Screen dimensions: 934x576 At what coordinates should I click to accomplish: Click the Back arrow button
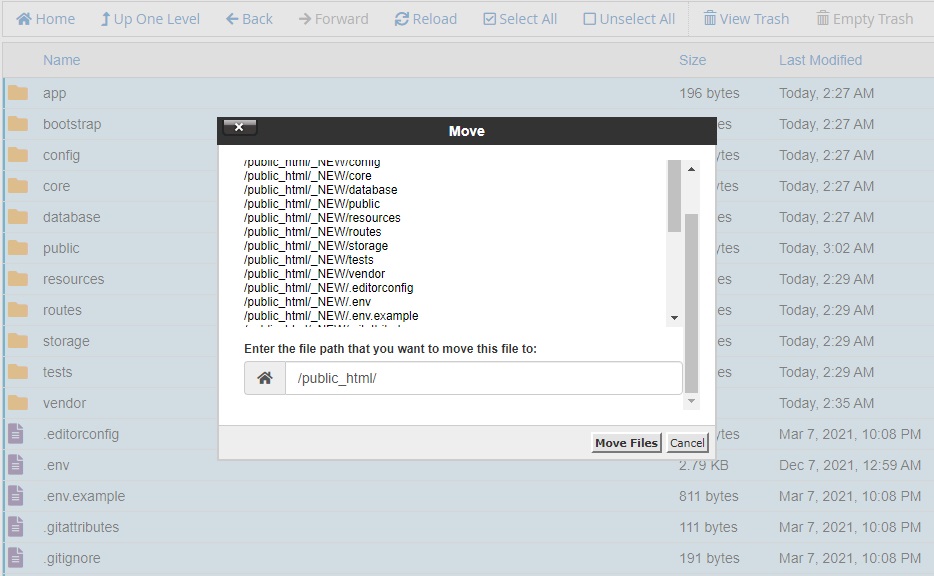(249, 19)
